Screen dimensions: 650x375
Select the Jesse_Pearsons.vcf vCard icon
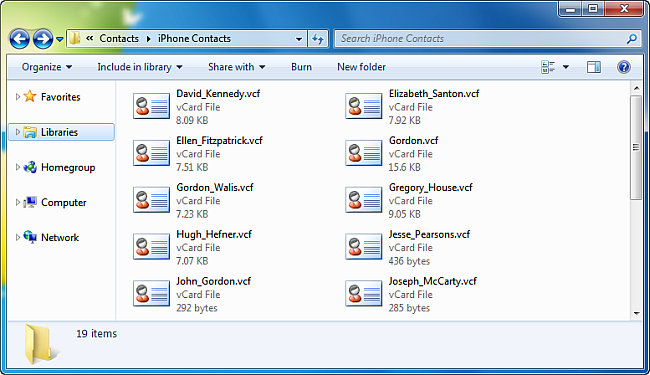[x=364, y=247]
